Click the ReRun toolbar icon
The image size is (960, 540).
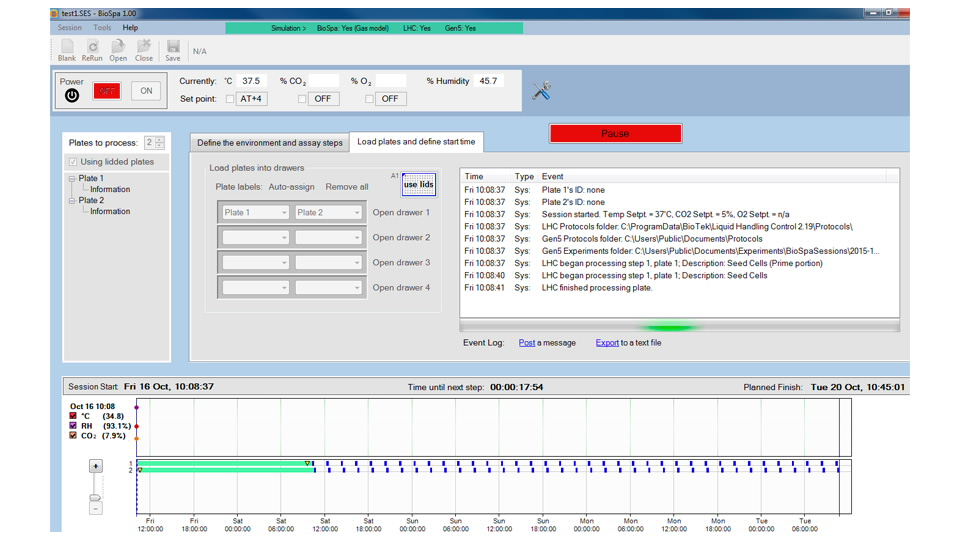point(92,50)
